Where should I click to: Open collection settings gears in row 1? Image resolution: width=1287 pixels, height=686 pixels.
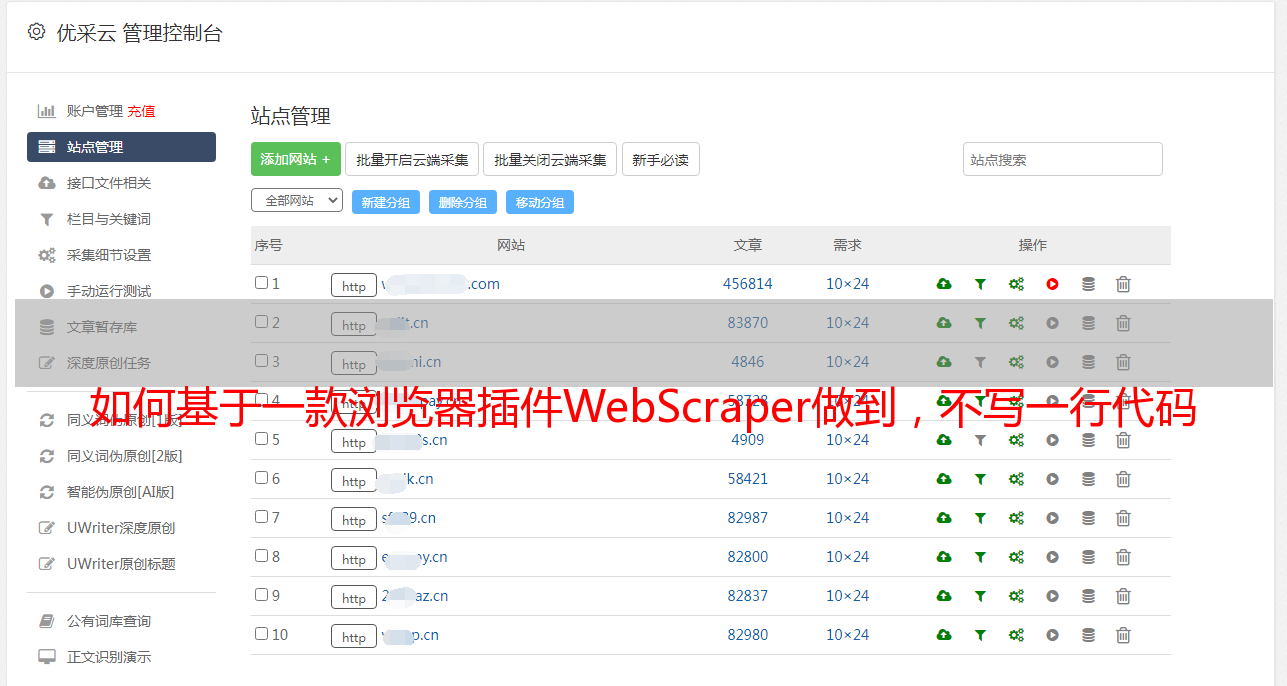1016,284
